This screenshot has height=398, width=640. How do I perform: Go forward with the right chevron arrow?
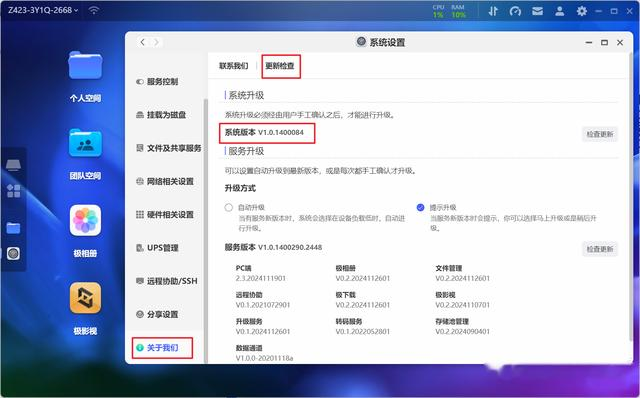pos(156,42)
